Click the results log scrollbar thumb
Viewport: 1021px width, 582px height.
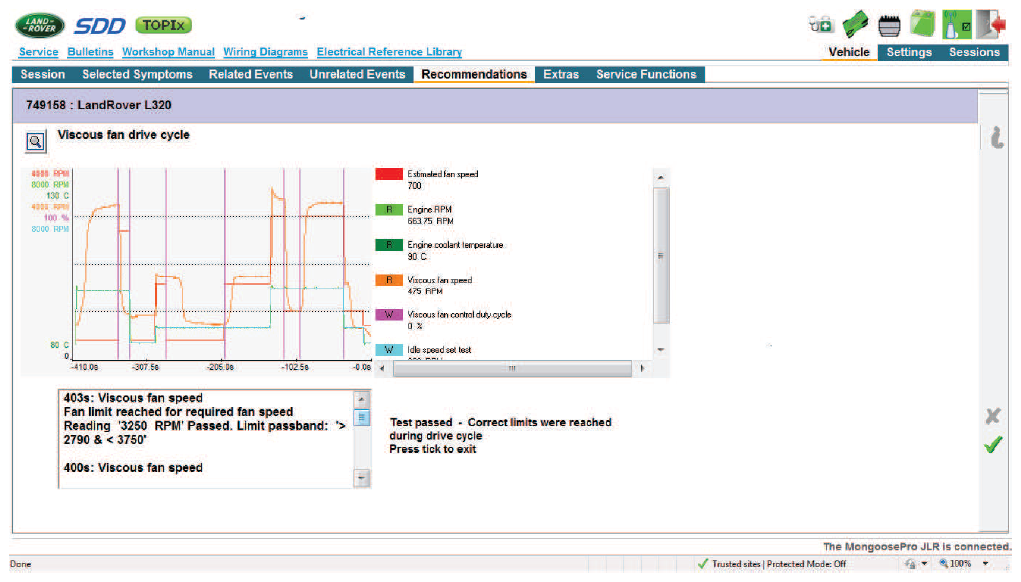point(361,417)
